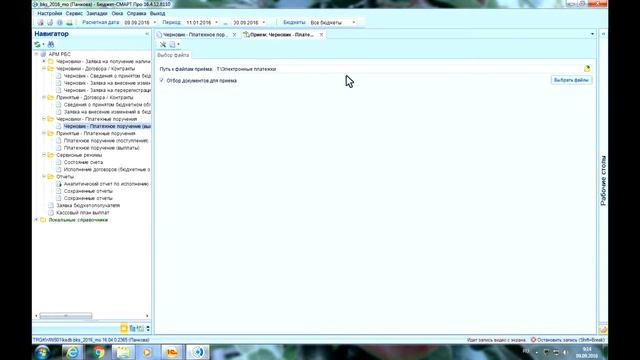Click the blue list icon at Navigator bottom

132,328
